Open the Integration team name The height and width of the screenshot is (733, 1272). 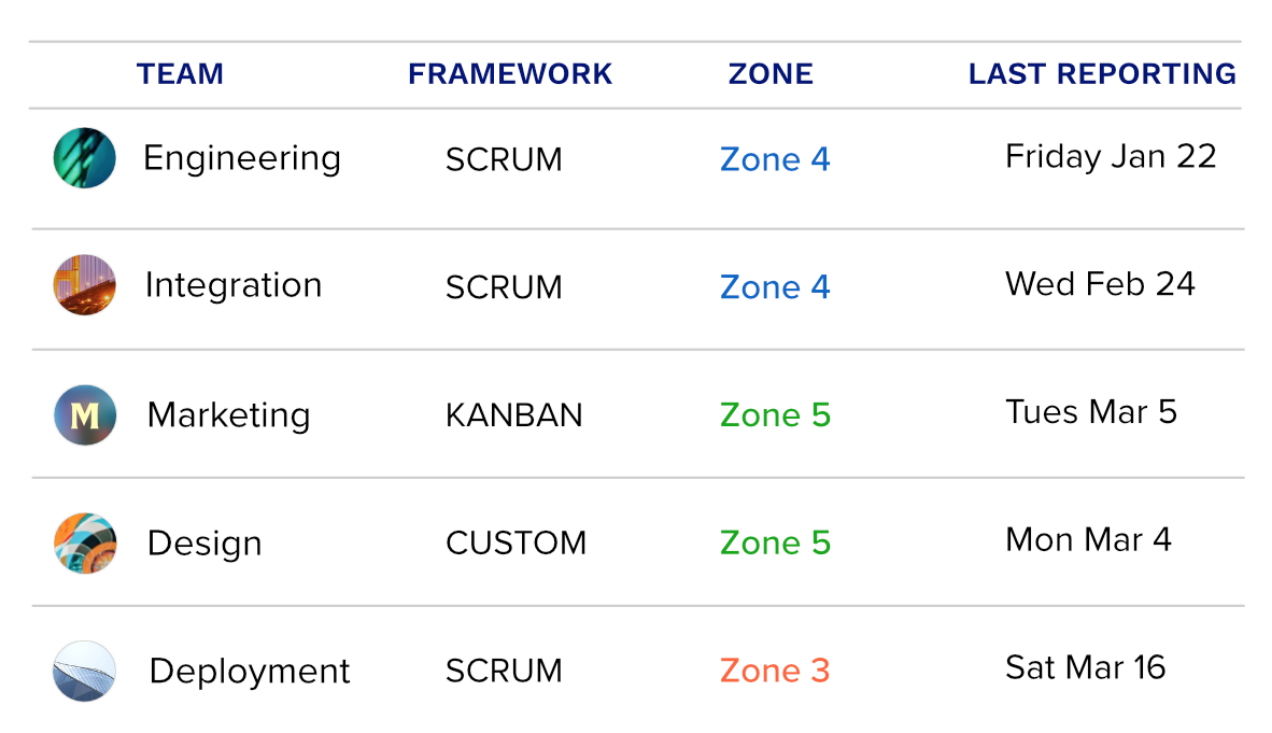pyautogui.click(x=234, y=286)
